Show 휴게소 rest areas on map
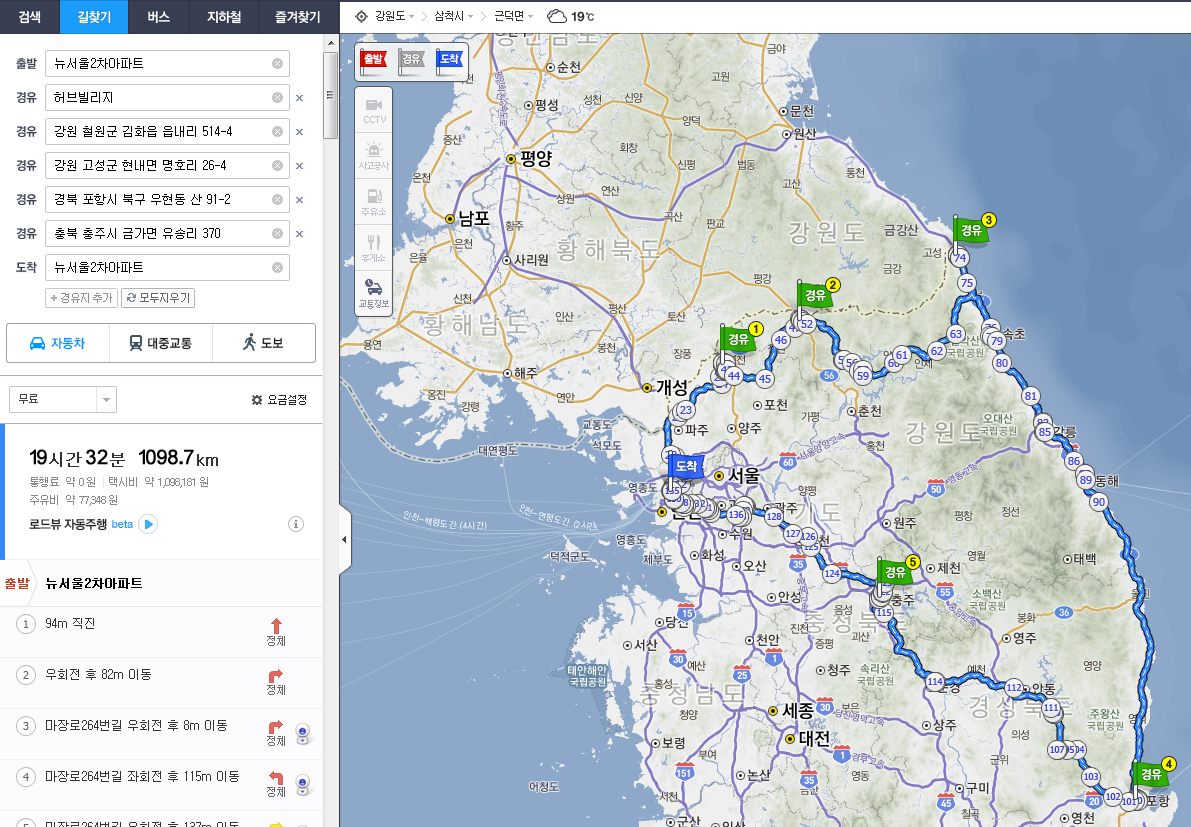The height and width of the screenshot is (827, 1191). (374, 247)
